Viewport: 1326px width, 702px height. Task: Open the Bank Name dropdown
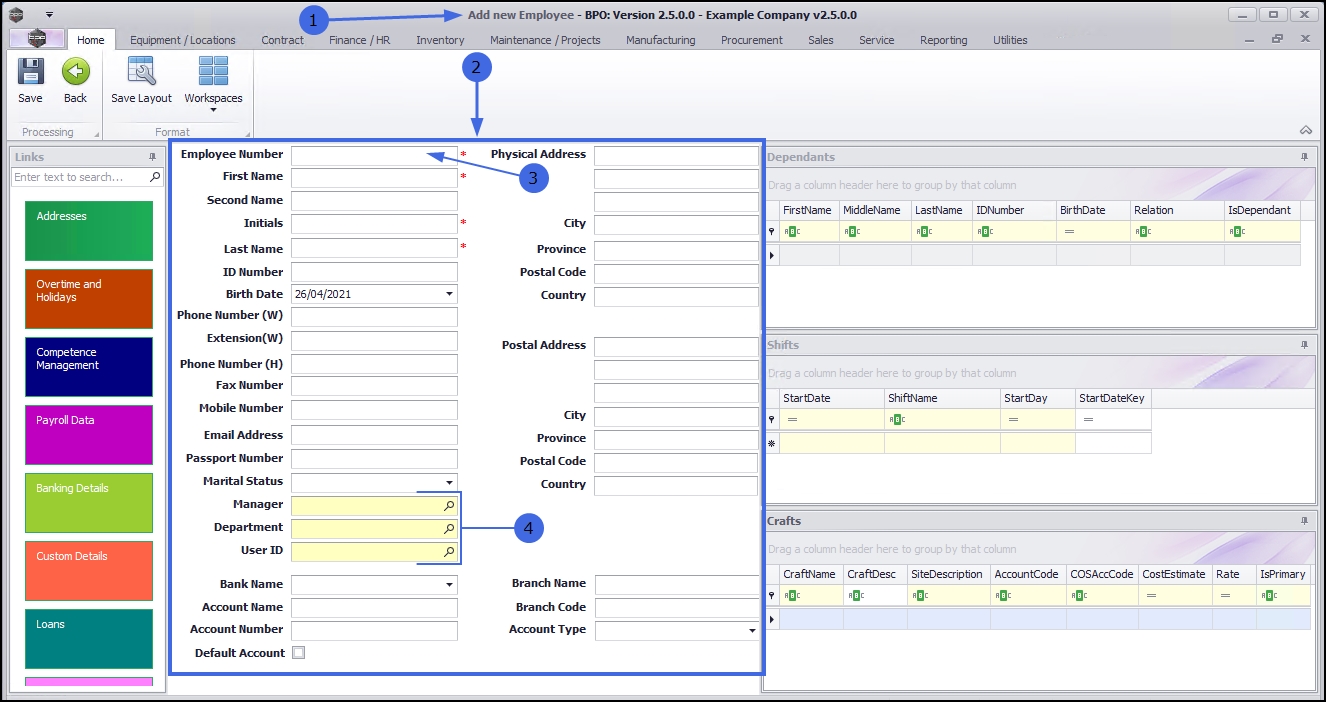pos(450,585)
